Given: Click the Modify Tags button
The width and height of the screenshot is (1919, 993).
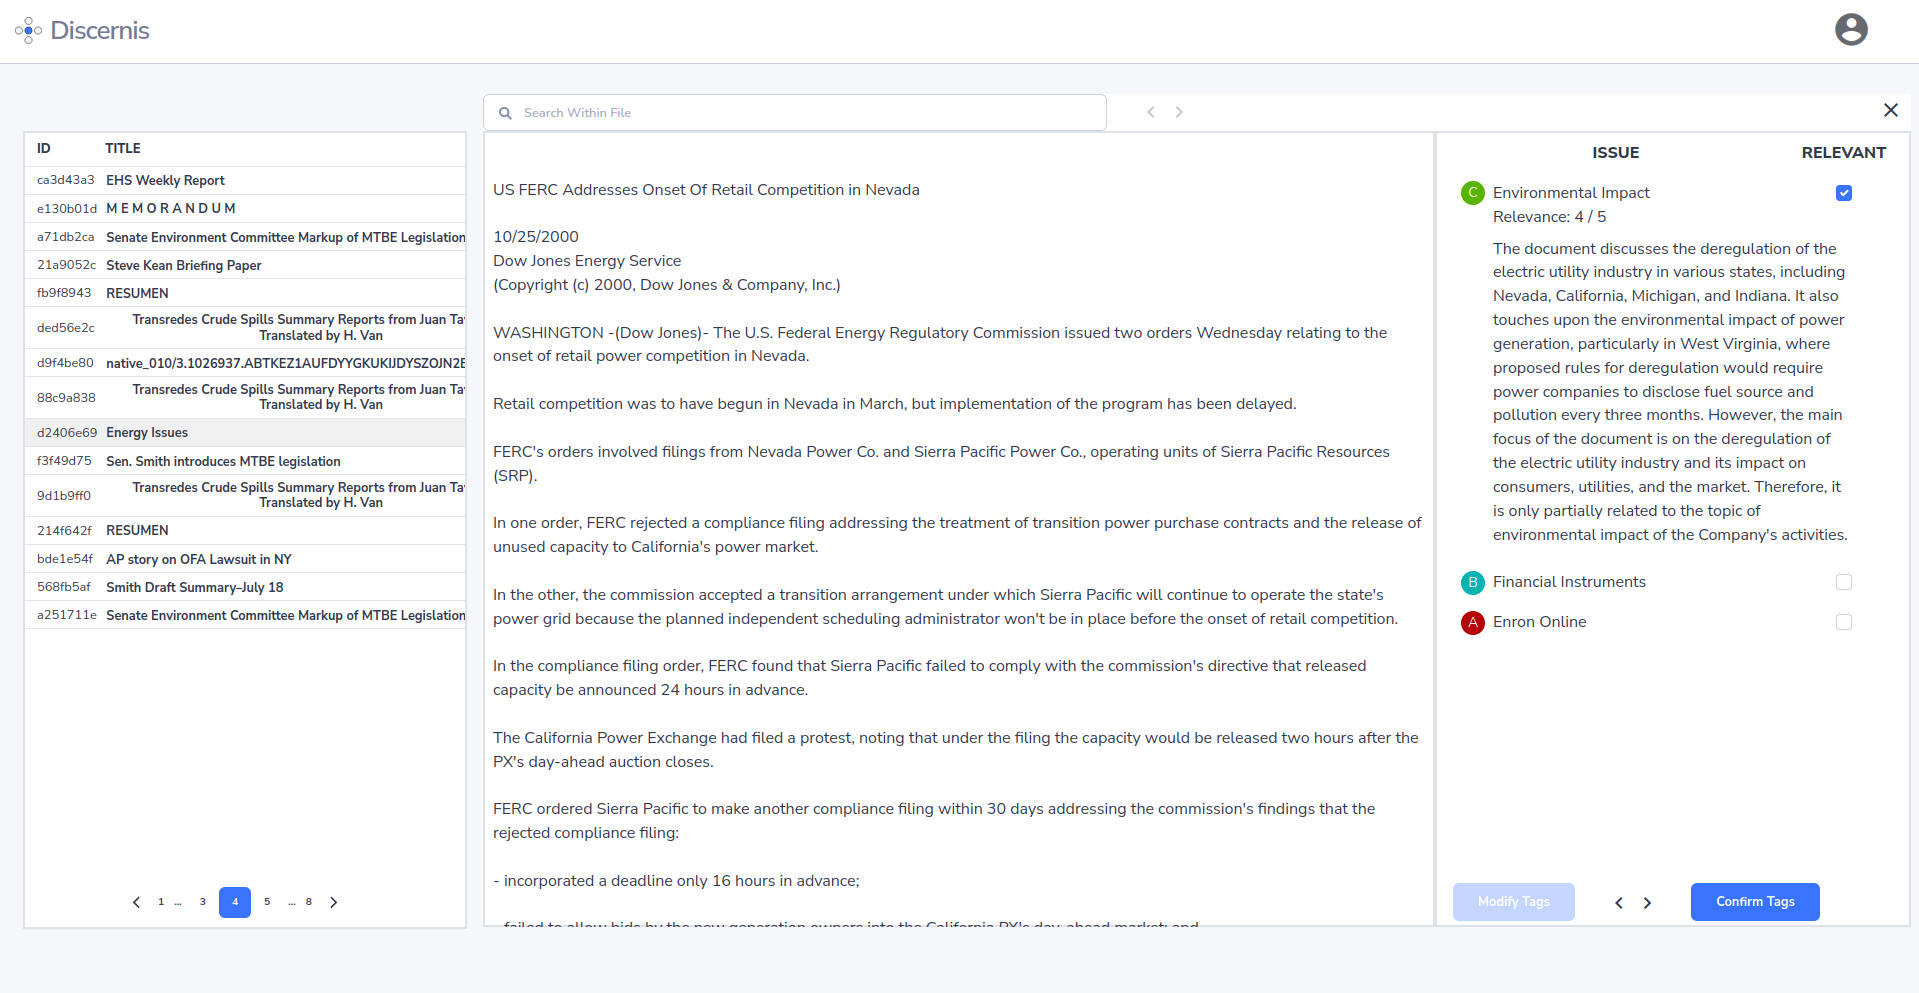Looking at the screenshot, I should point(1513,902).
